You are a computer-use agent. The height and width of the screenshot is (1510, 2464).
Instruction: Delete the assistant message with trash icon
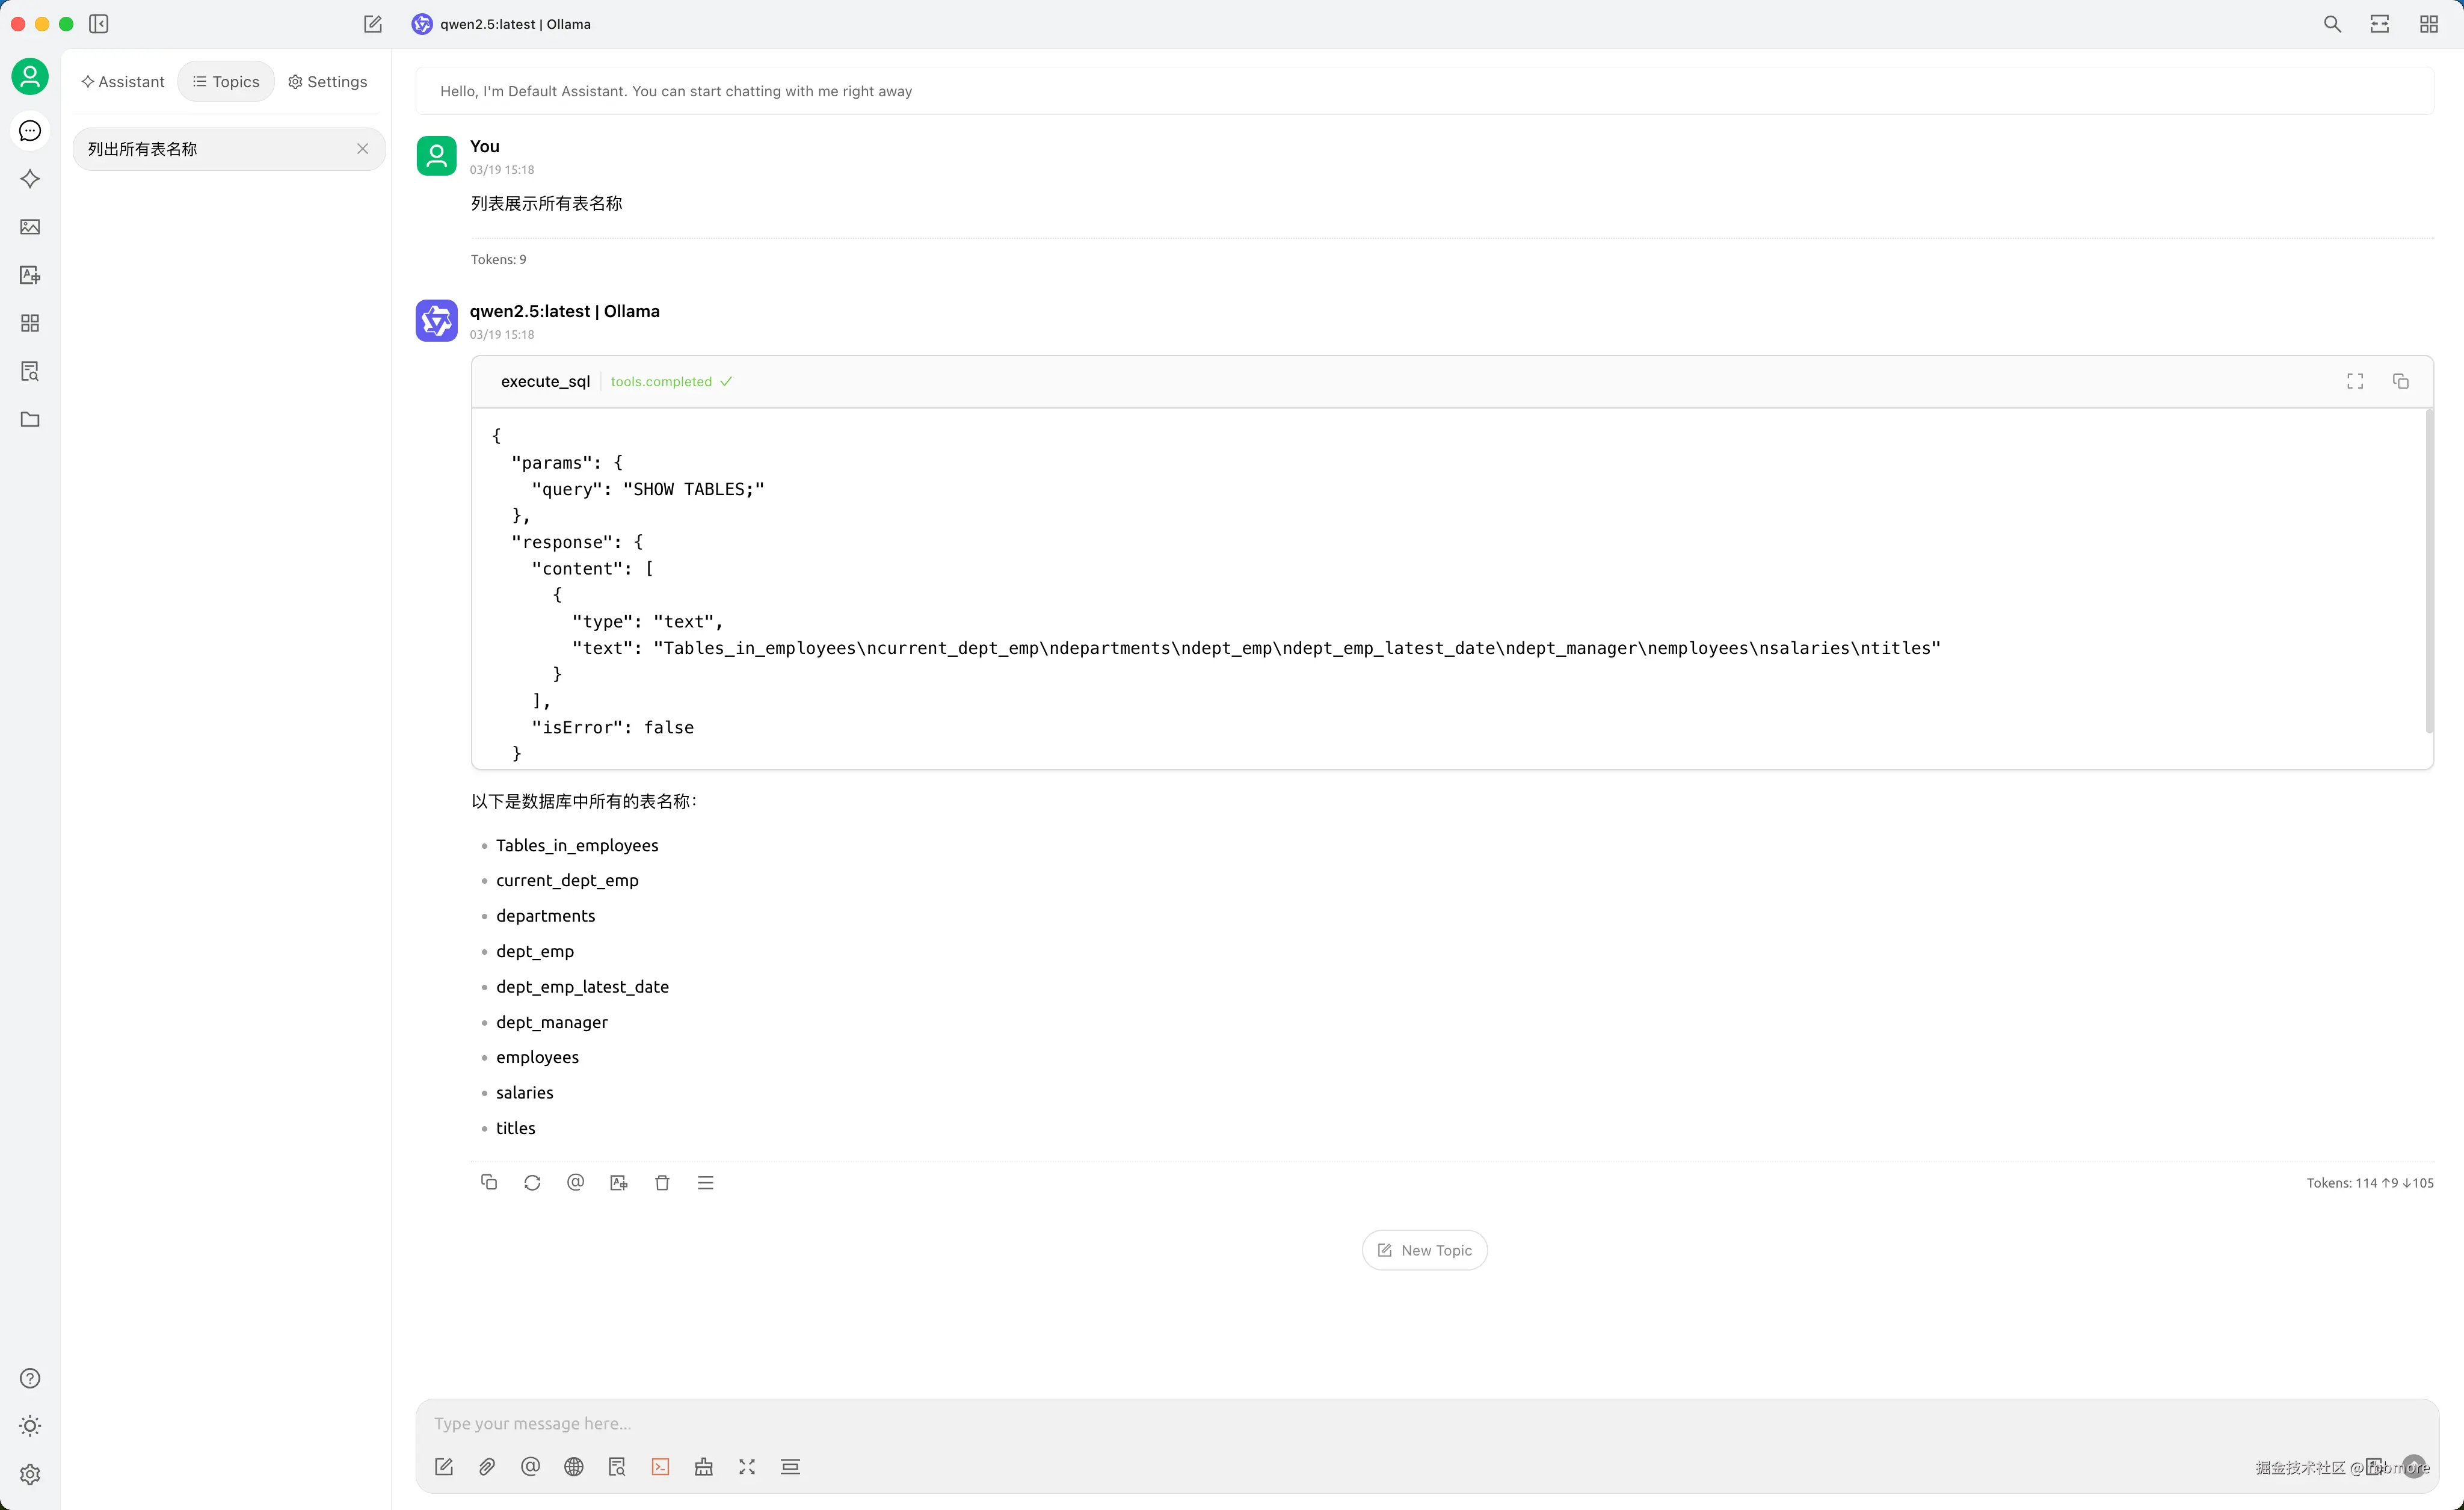pos(662,1182)
